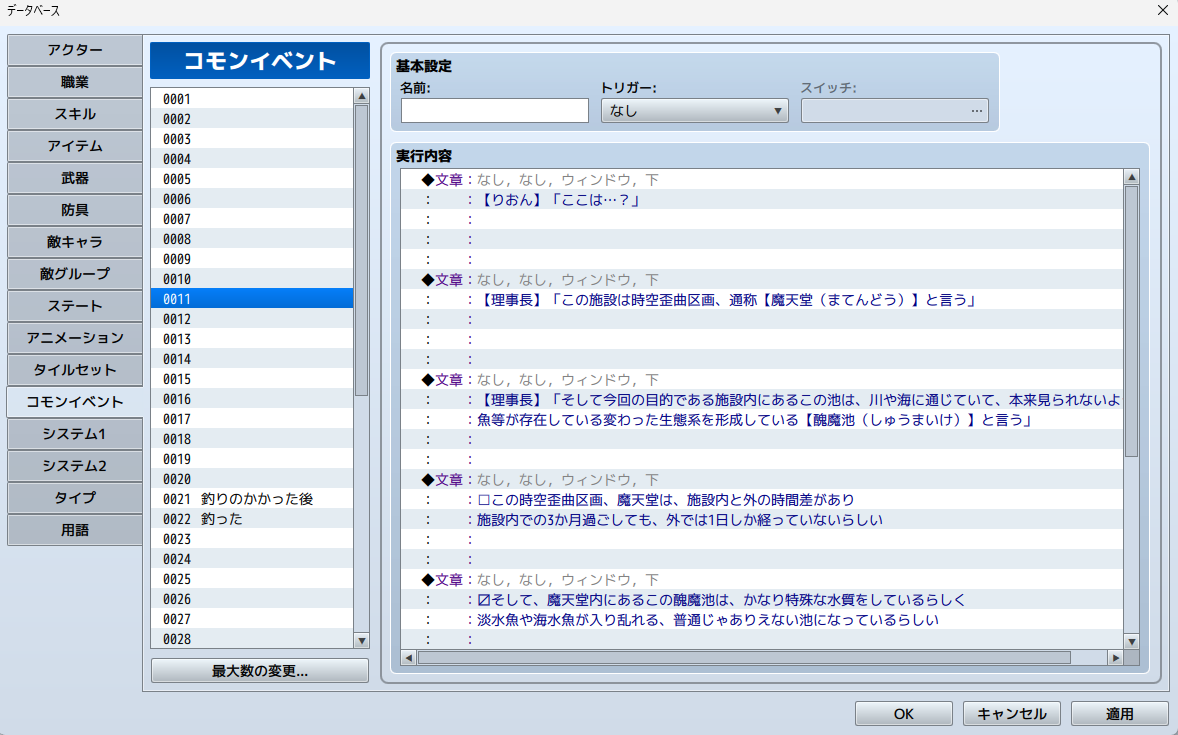Confirm with the OK button
Viewport: 1178px width, 735px height.
[x=904, y=714]
